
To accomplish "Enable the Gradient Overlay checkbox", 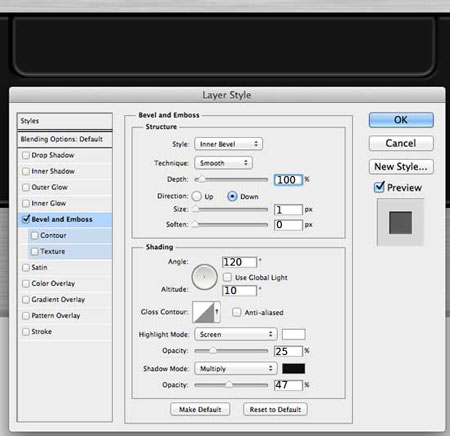I will (26, 299).
